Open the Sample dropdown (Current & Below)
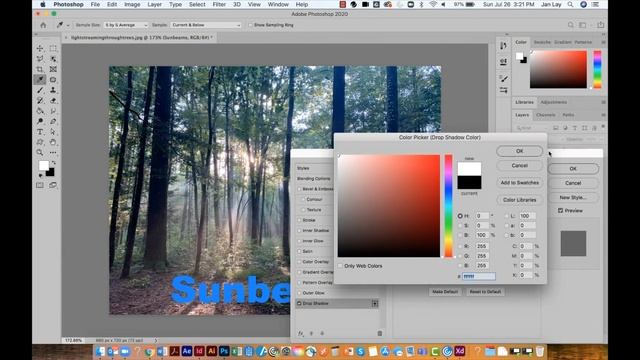This screenshot has height=360, width=640. click(206, 25)
